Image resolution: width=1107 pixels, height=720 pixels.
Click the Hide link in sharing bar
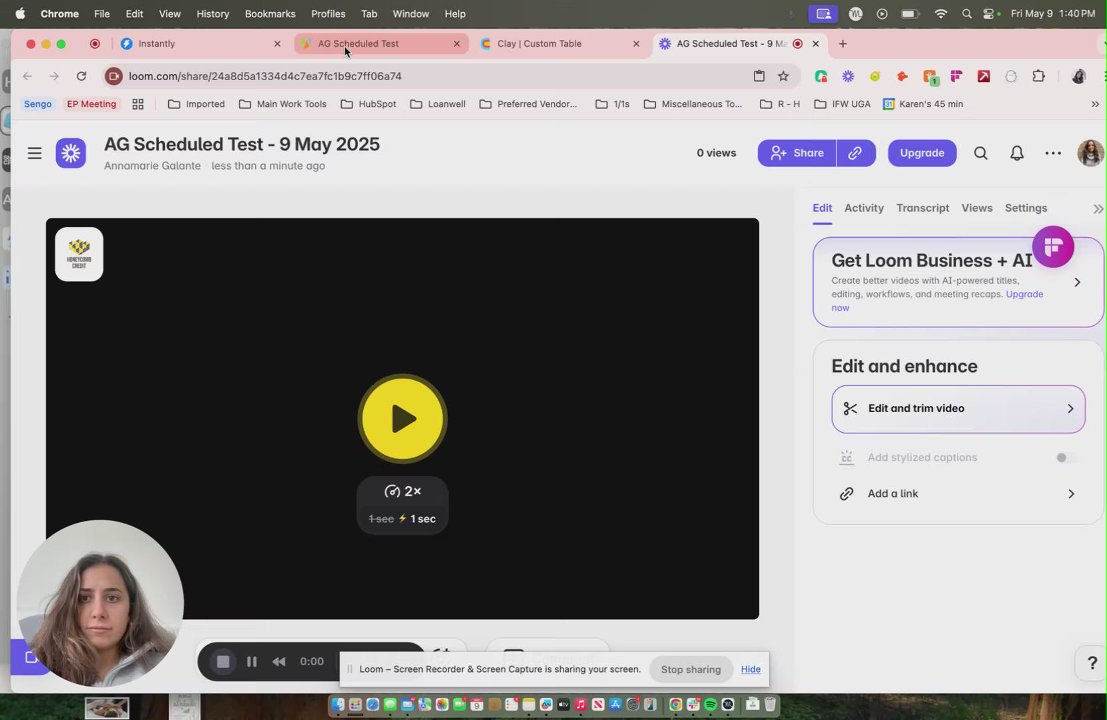[750, 669]
